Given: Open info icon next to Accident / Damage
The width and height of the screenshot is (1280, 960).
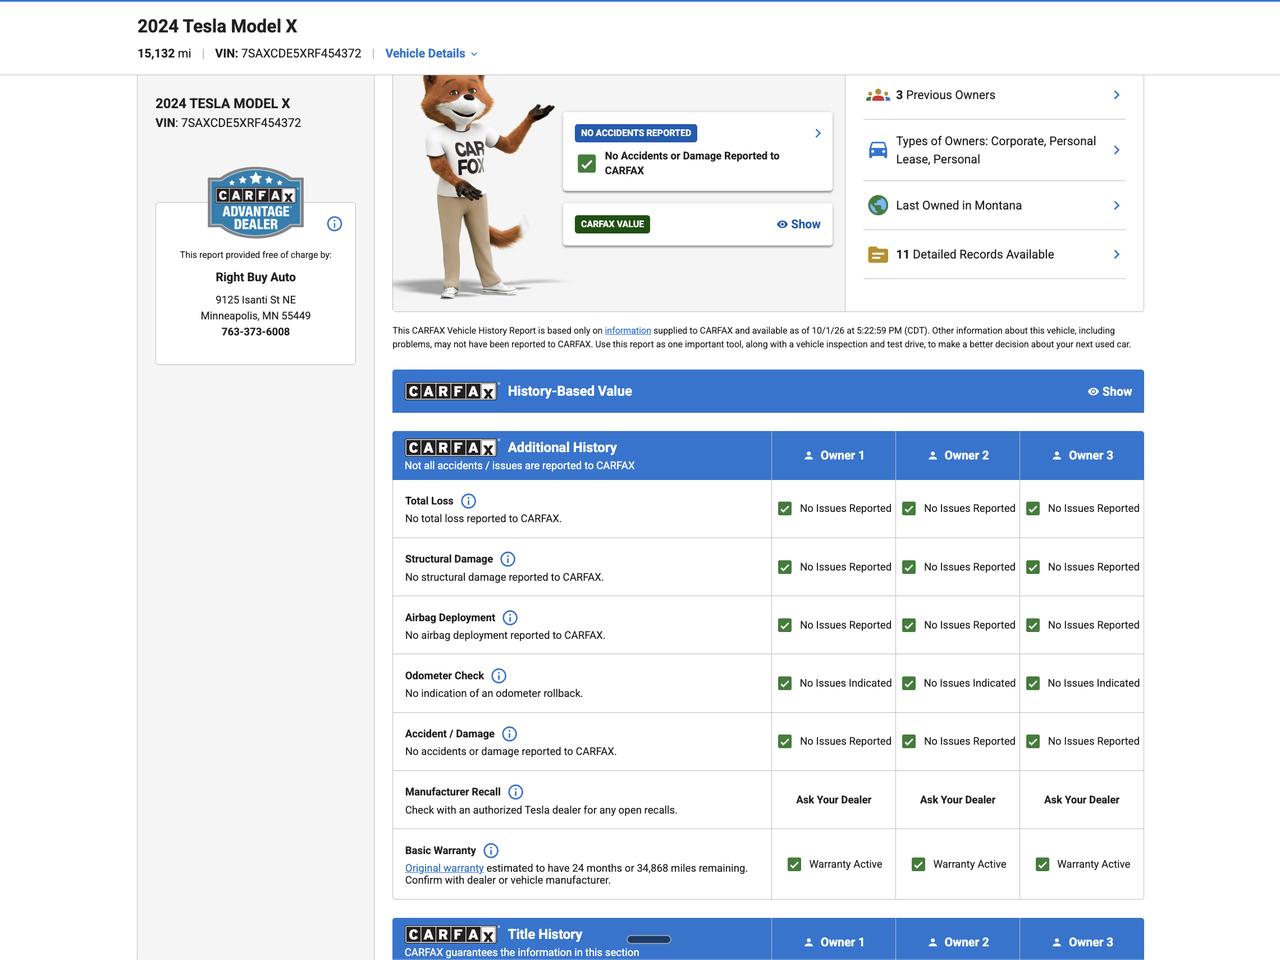Looking at the screenshot, I should pos(509,734).
